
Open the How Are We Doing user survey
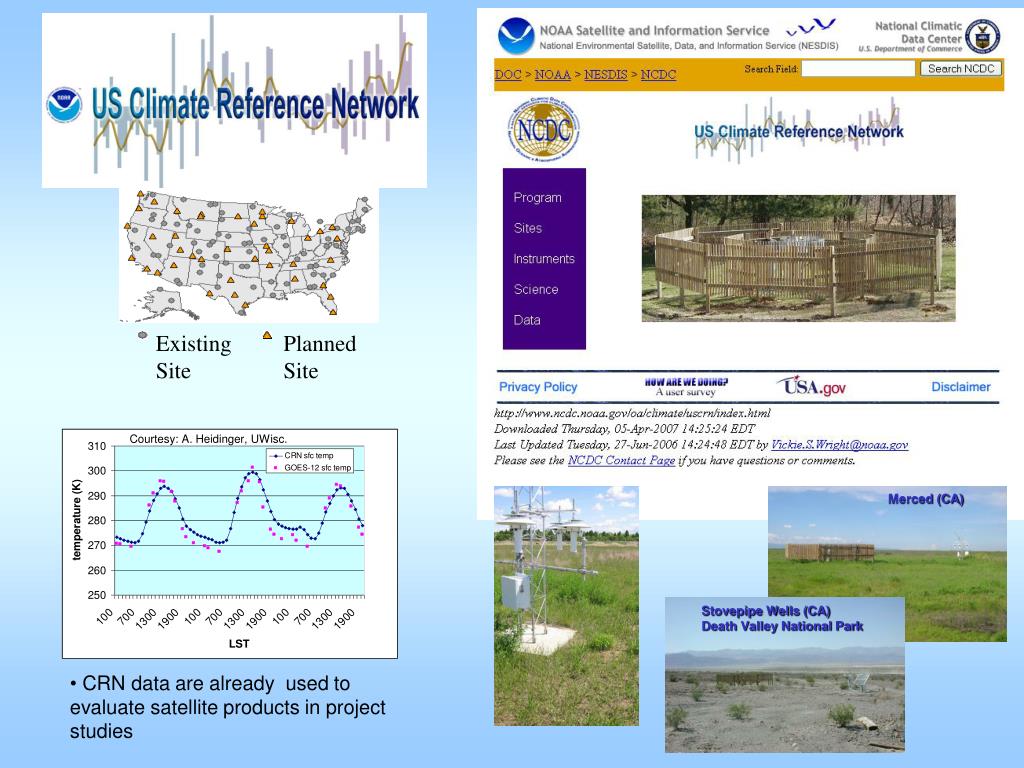click(x=686, y=387)
